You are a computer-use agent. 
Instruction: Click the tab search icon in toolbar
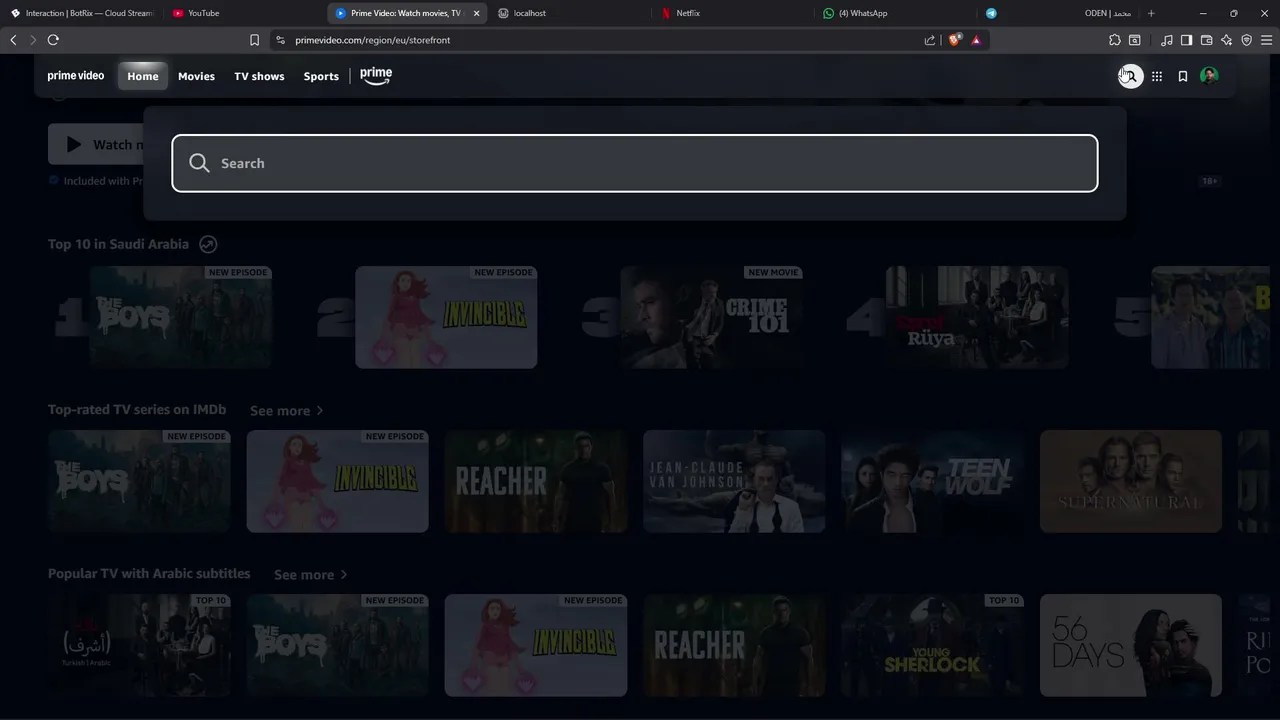1135,40
